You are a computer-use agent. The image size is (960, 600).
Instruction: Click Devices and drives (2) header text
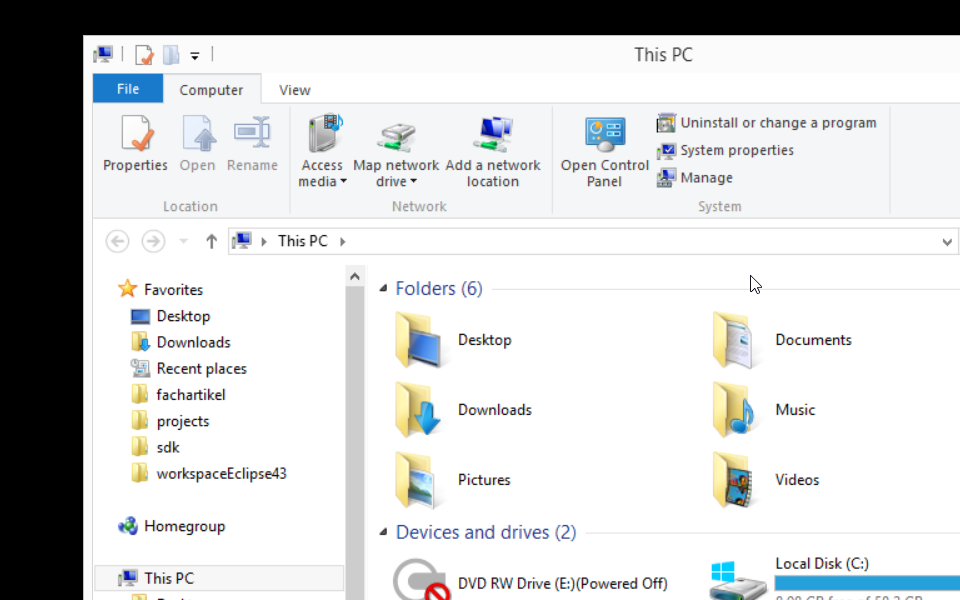pyautogui.click(x=486, y=532)
